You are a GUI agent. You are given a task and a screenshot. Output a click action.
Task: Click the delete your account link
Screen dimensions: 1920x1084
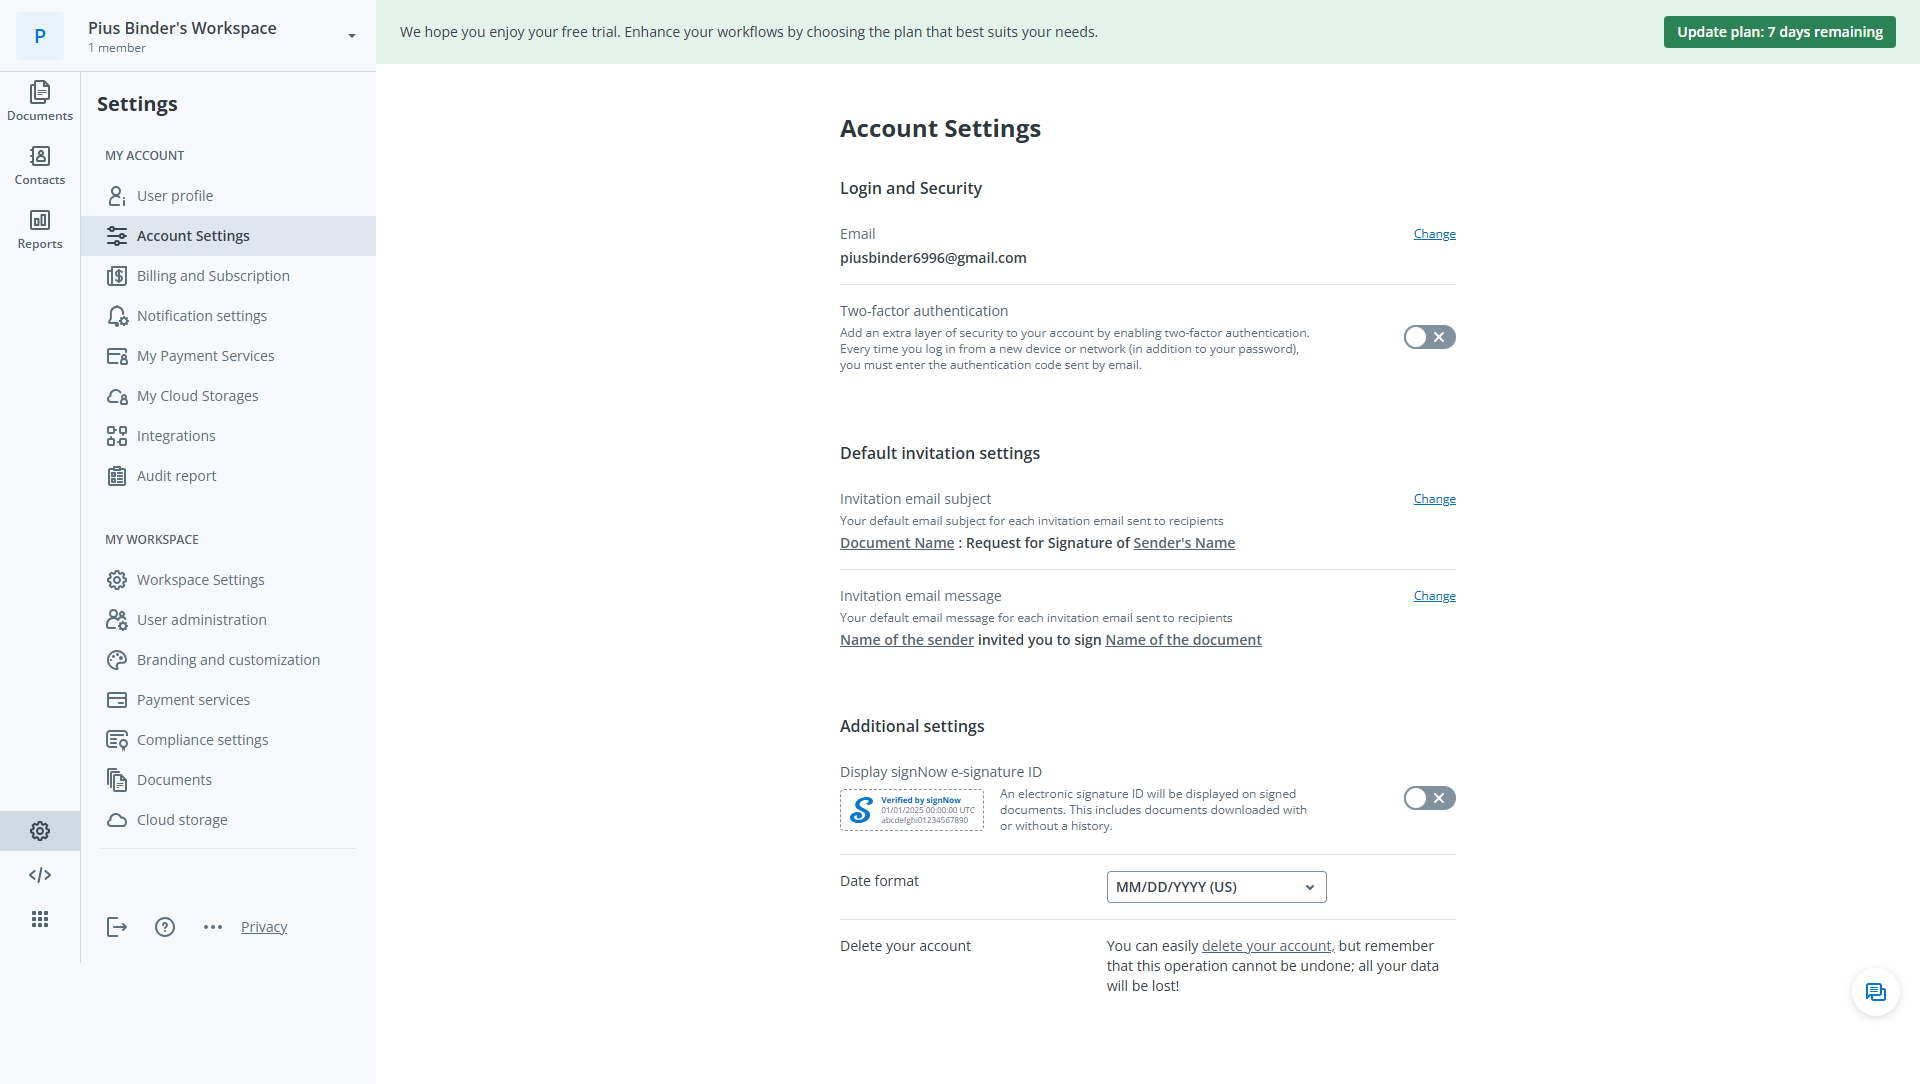tap(1266, 946)
